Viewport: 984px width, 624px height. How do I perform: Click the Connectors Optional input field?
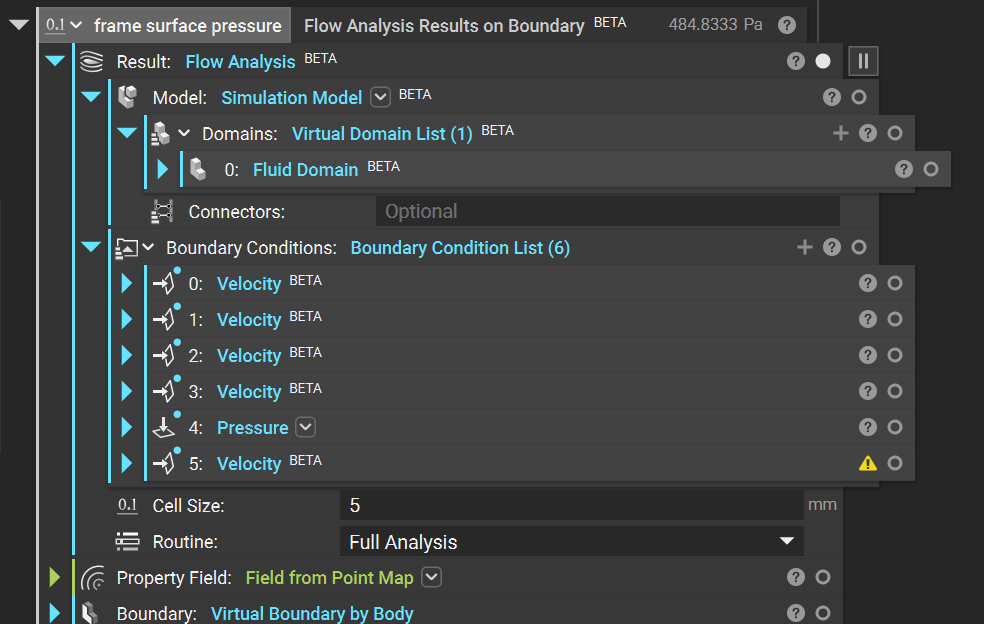click(x=607, y=211)
